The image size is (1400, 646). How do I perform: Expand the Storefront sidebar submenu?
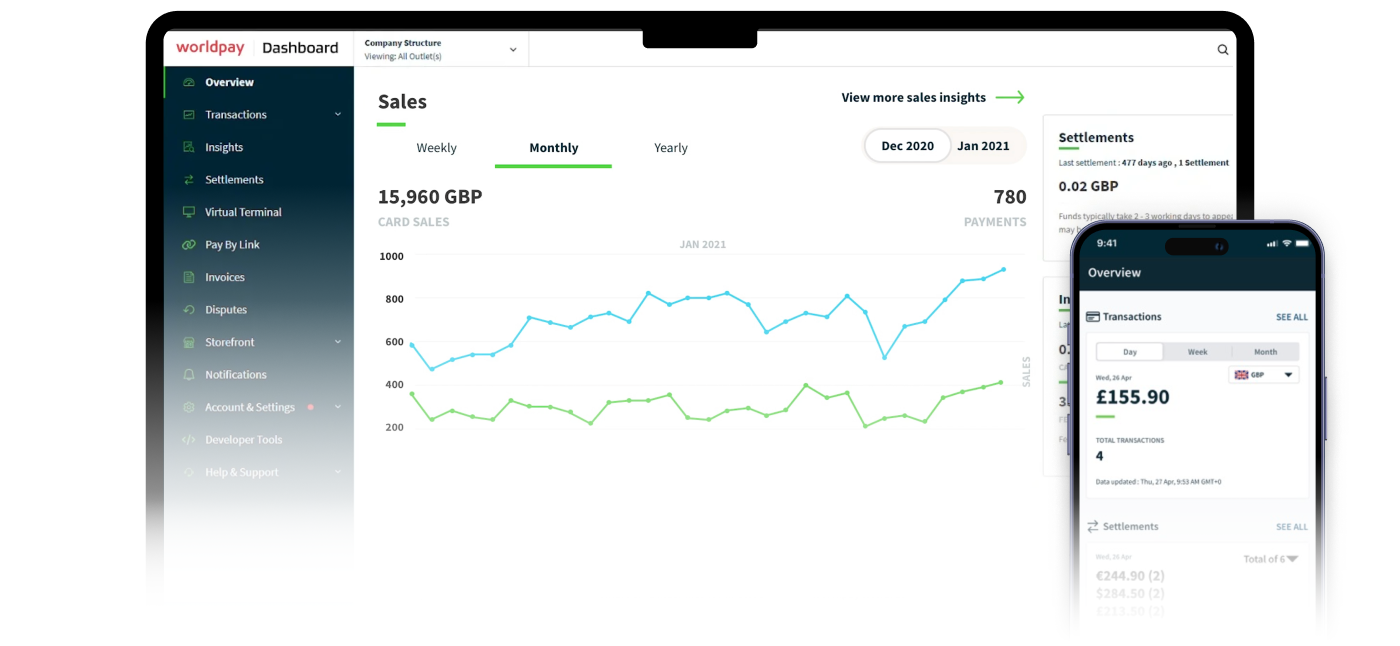tap(338, 342)
